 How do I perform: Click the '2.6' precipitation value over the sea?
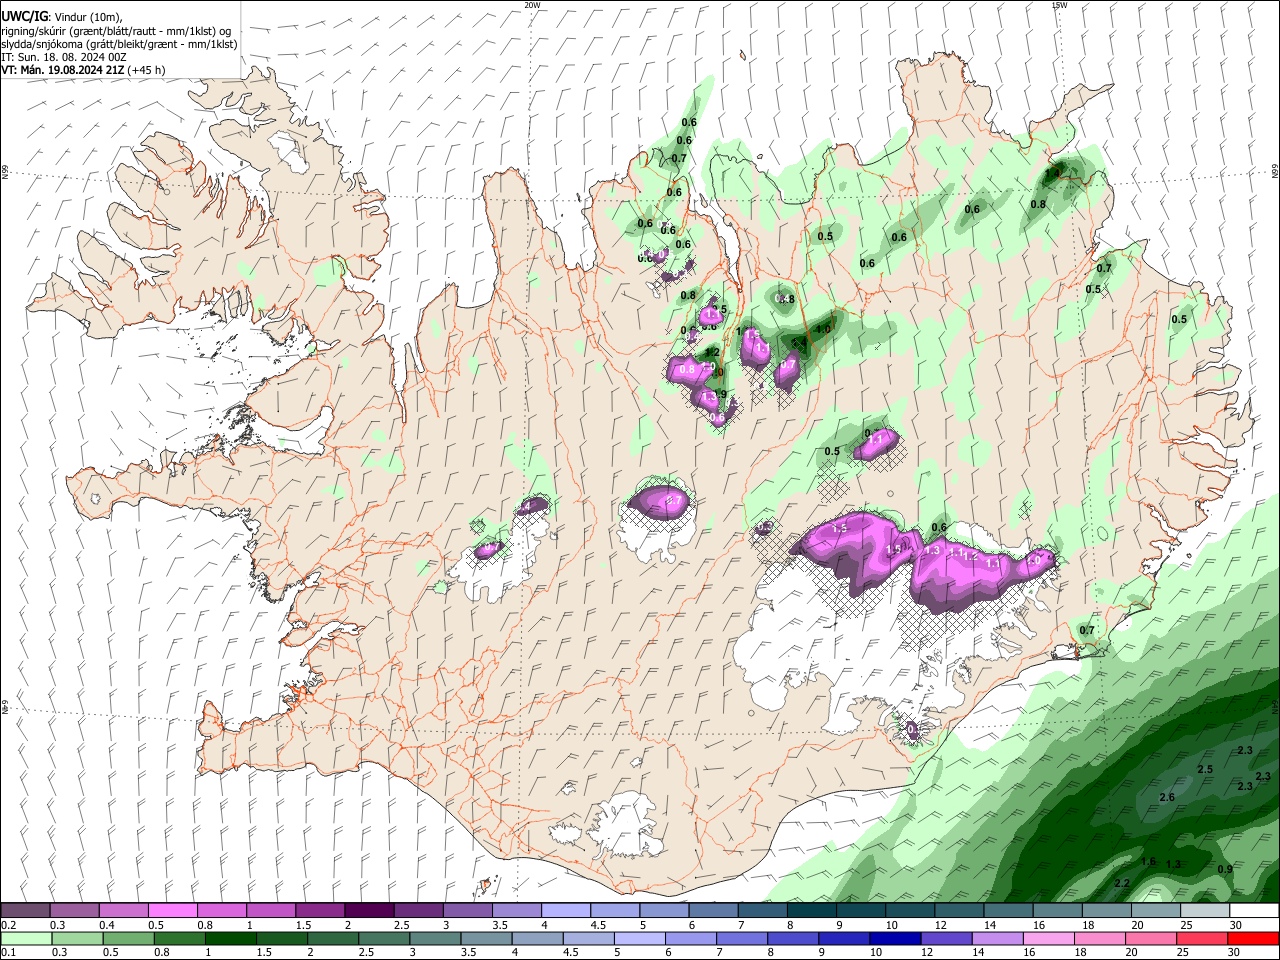point(1166,797)
